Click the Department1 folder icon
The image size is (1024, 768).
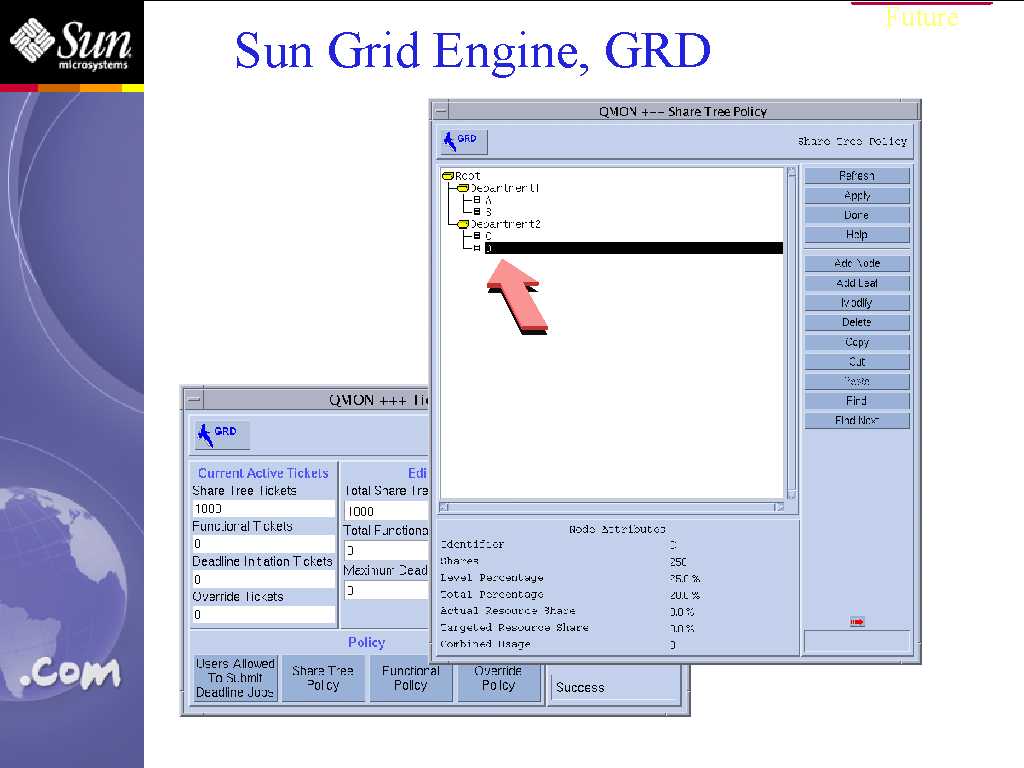(x=462, y=188)
